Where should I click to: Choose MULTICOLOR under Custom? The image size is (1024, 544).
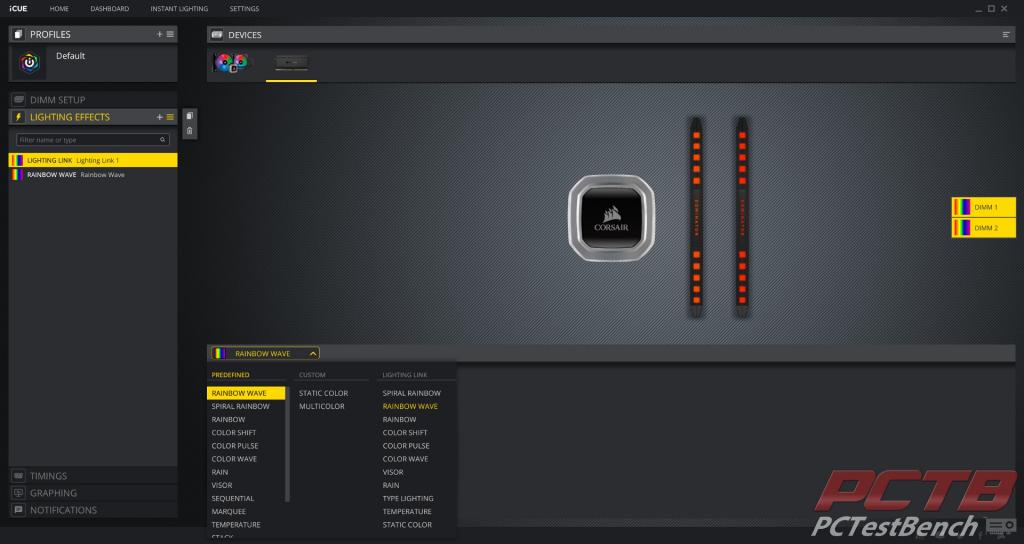click(x=321, y=406)
